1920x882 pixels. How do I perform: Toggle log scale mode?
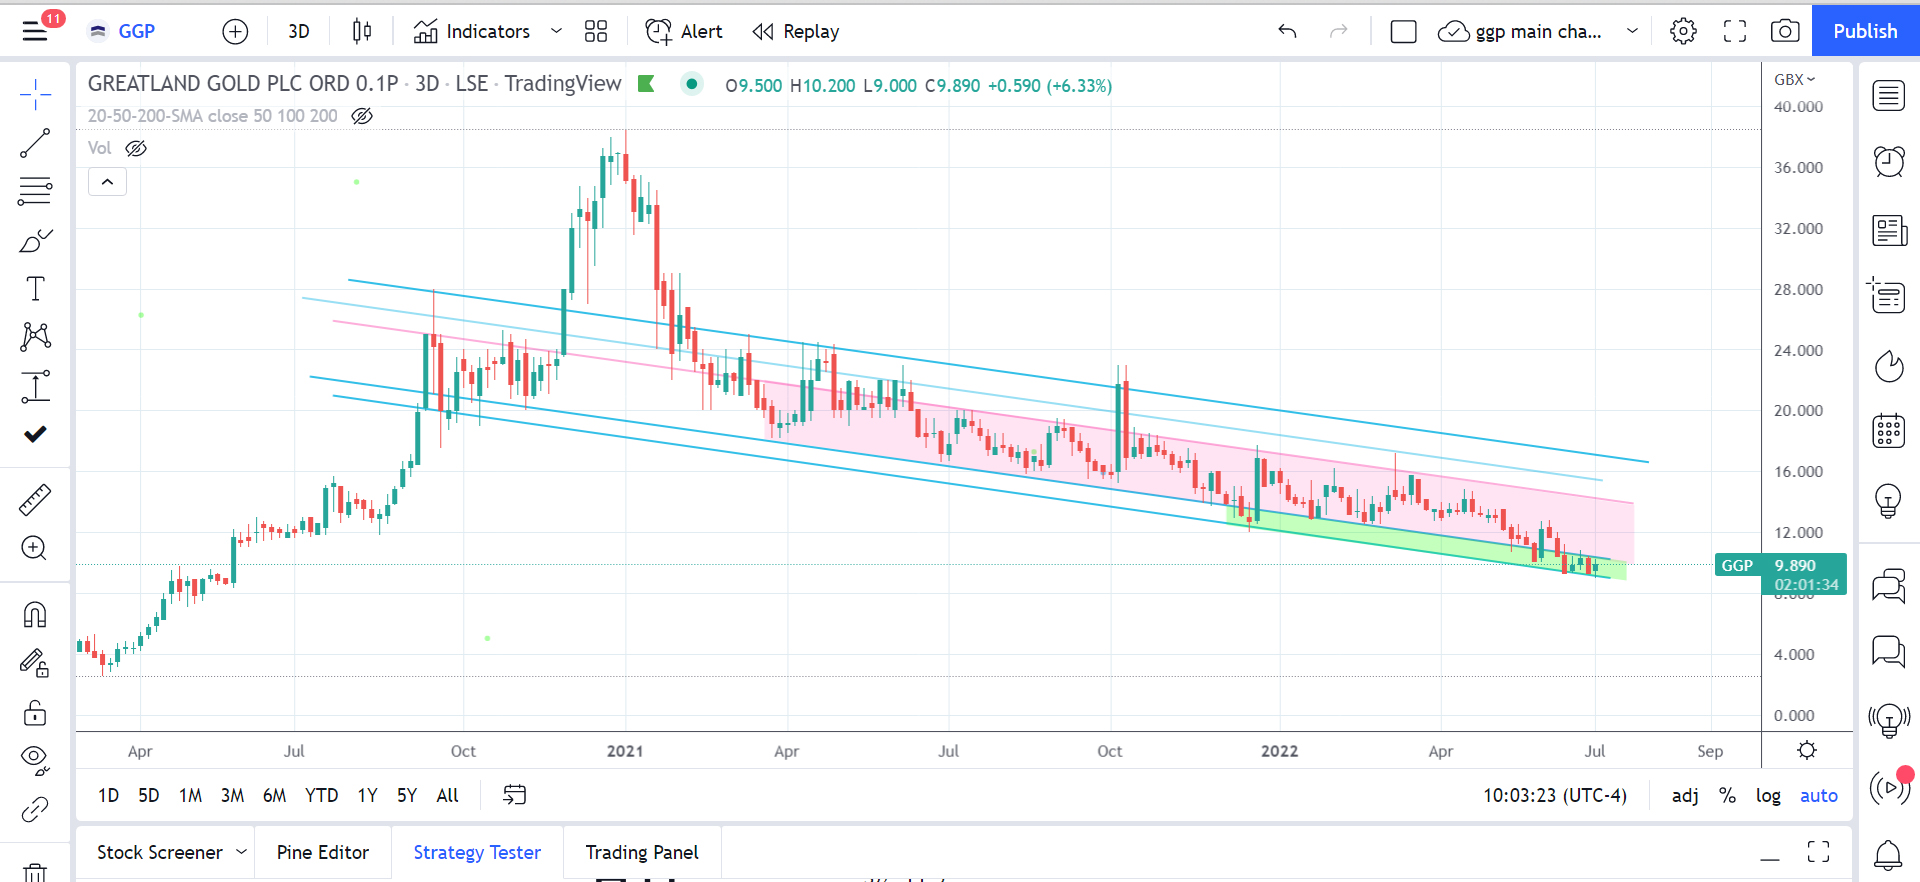point(1768,795)
